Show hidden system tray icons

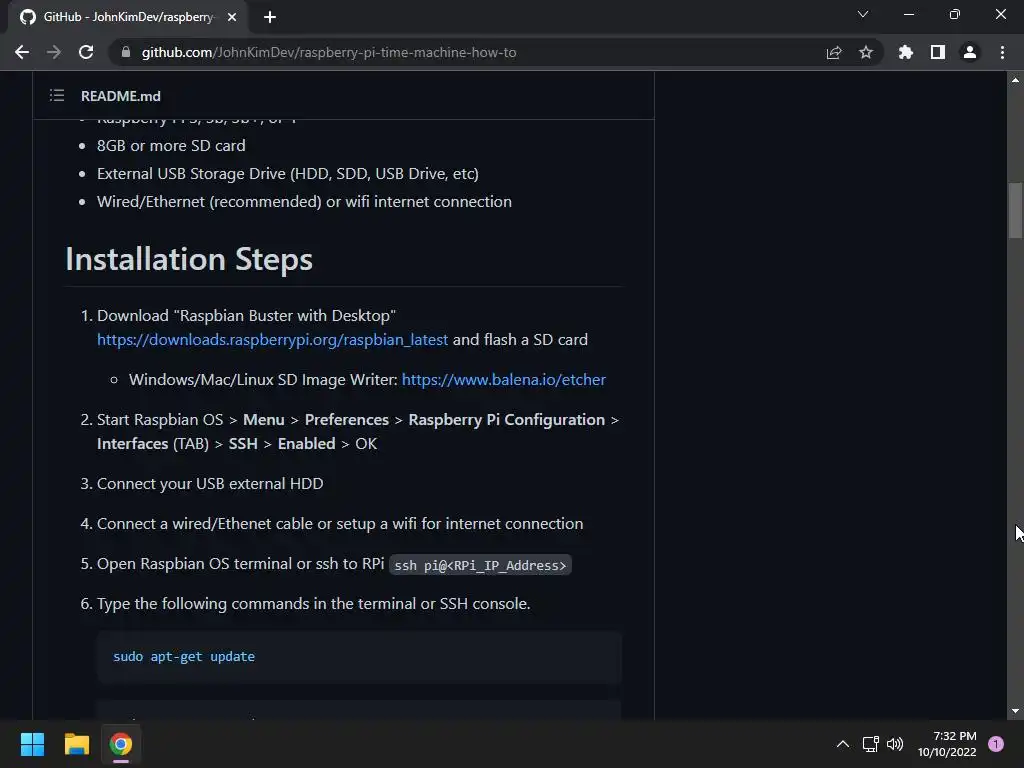pos(842,744)
